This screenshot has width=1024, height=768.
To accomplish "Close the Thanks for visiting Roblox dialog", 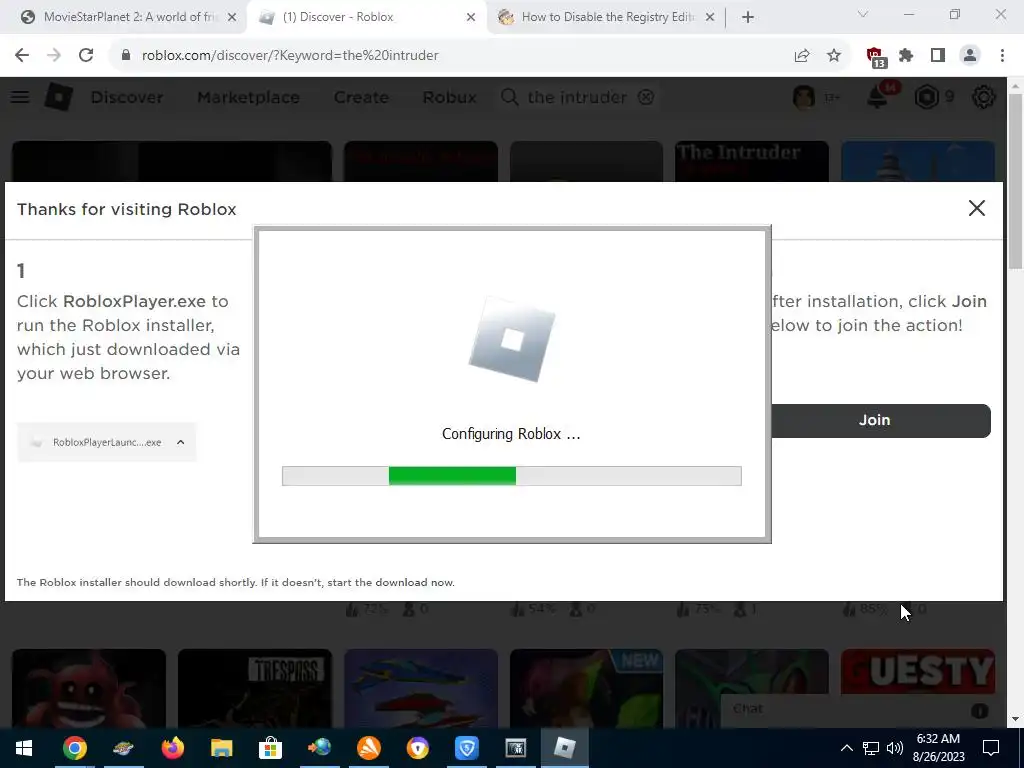I will click(976, 208).
